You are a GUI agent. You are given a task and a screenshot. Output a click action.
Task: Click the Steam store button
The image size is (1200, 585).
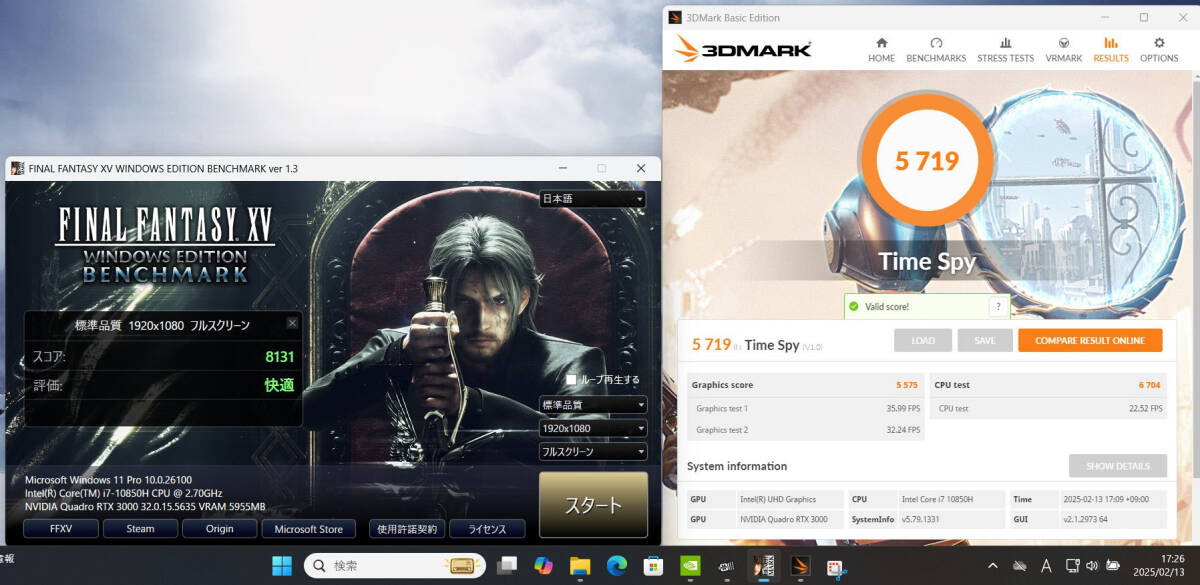pyautogui.click(x=140, y=529)
